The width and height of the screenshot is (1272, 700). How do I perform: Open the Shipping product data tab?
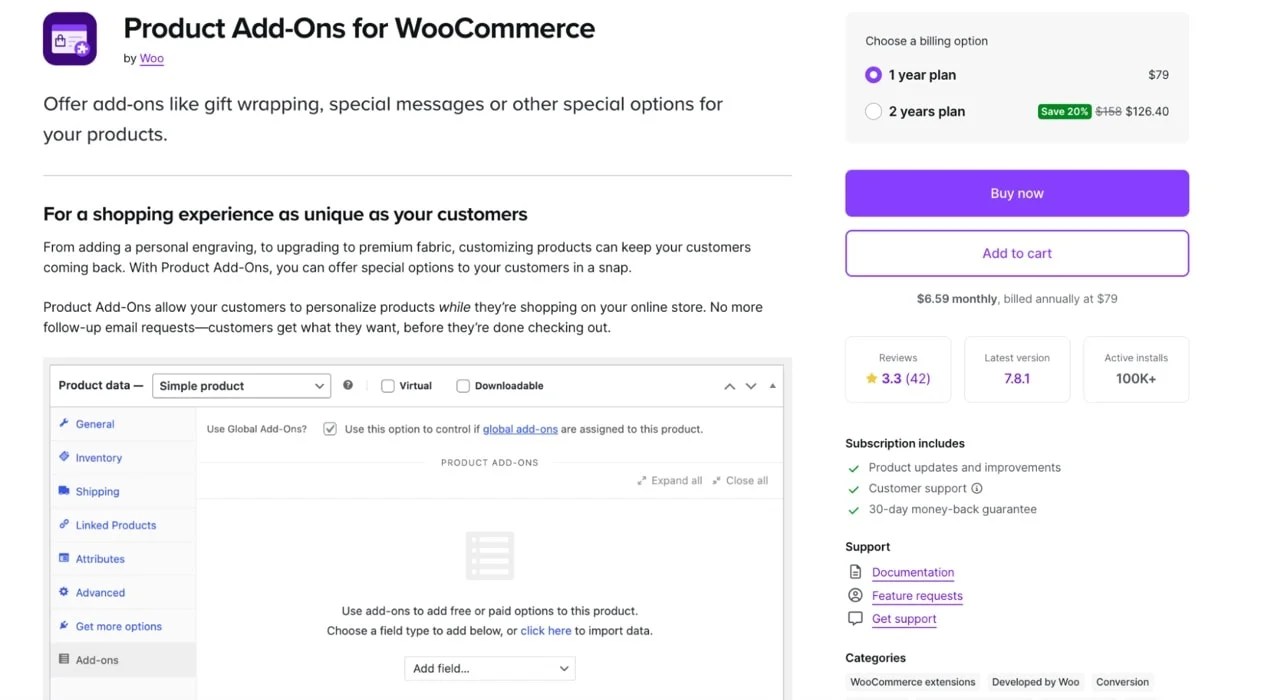97,491
